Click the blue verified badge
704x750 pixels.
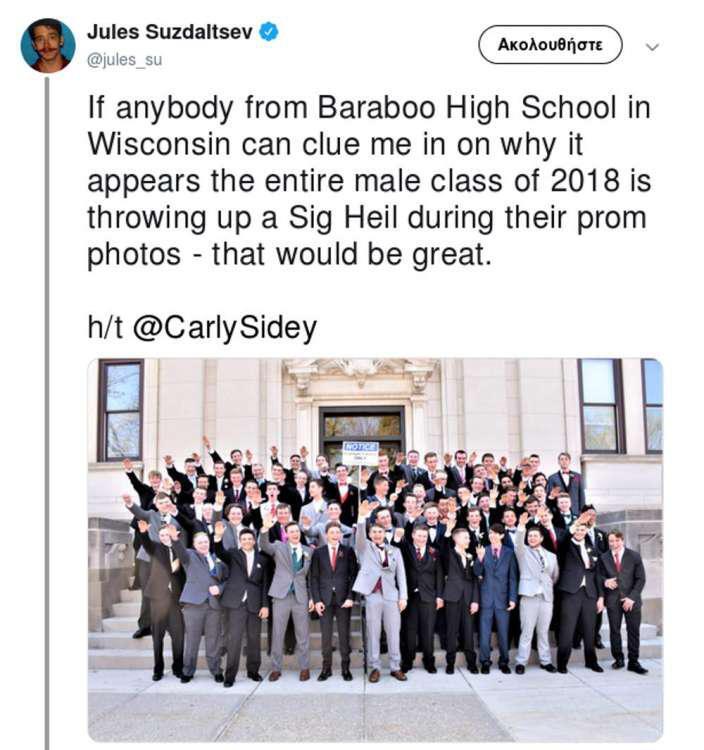tap(269, 32)
